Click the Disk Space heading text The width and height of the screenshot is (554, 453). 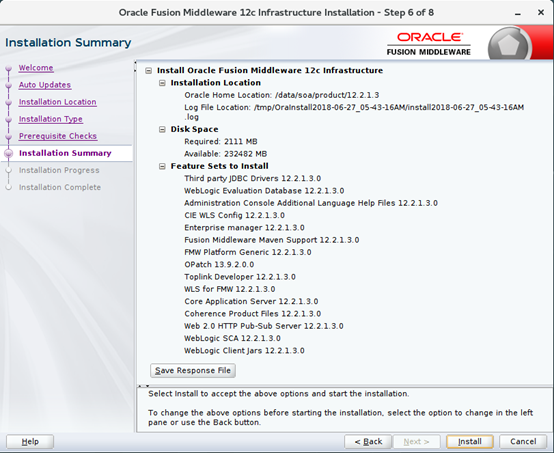pyautogui.click(x=194, y=129)
